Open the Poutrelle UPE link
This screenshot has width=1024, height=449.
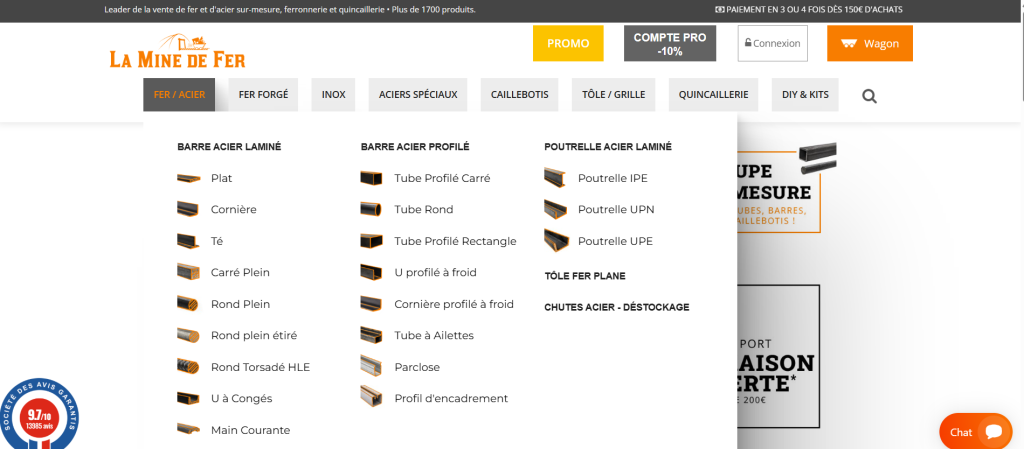[x=615, y=241]
